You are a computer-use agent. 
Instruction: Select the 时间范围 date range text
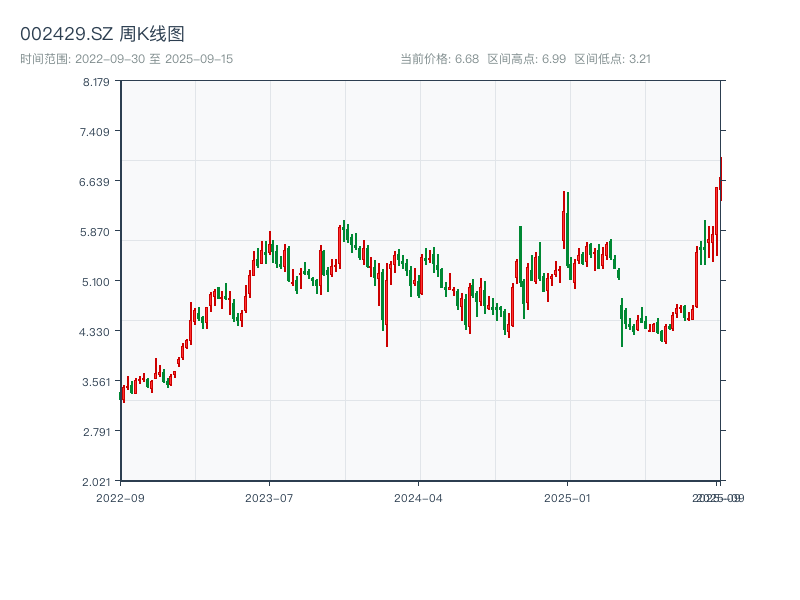126,59
